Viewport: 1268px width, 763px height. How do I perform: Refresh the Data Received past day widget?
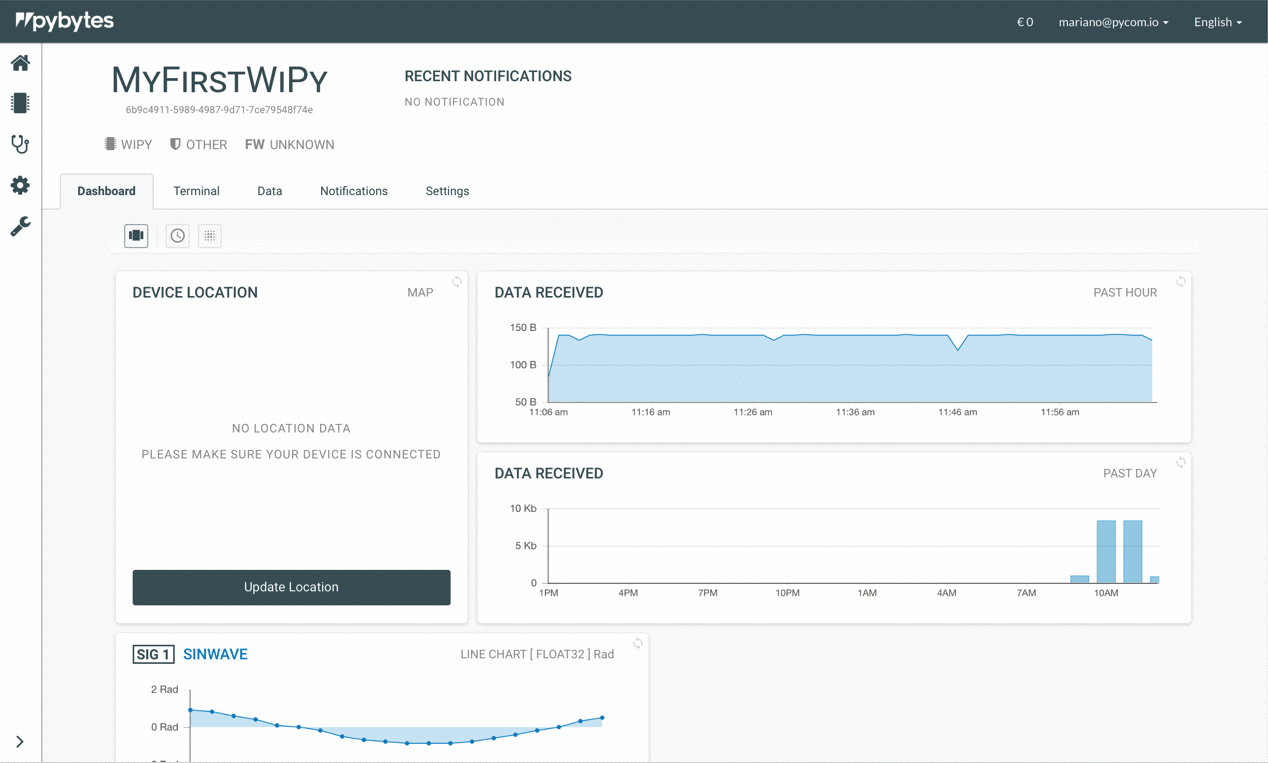(1181, 463)
